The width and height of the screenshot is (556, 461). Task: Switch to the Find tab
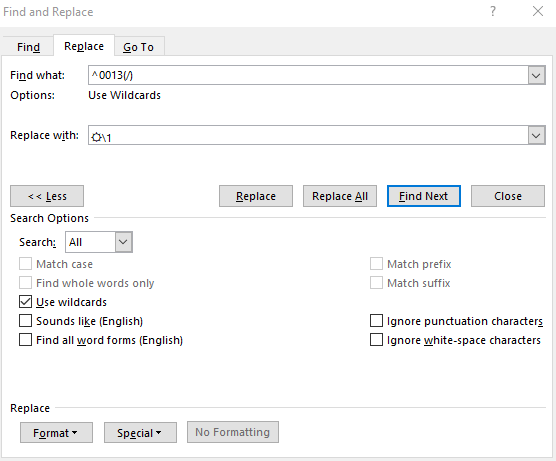pyautogui.click(x=28, y=47)
